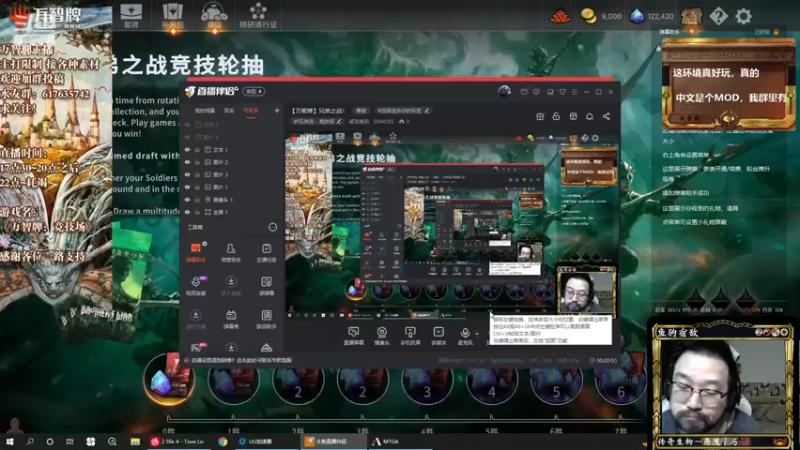800x450 pixels.
Task: Open Windows taskbar search
Action: 30,441
